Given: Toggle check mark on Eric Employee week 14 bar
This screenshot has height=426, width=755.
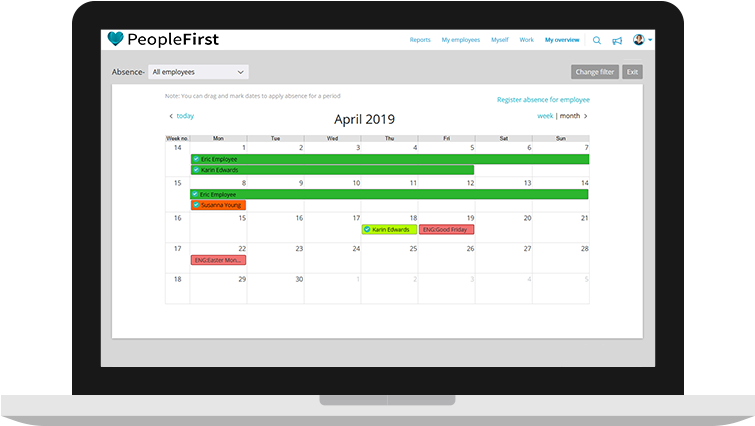Looking at the screenshot, I should click(x=196, y=159).
